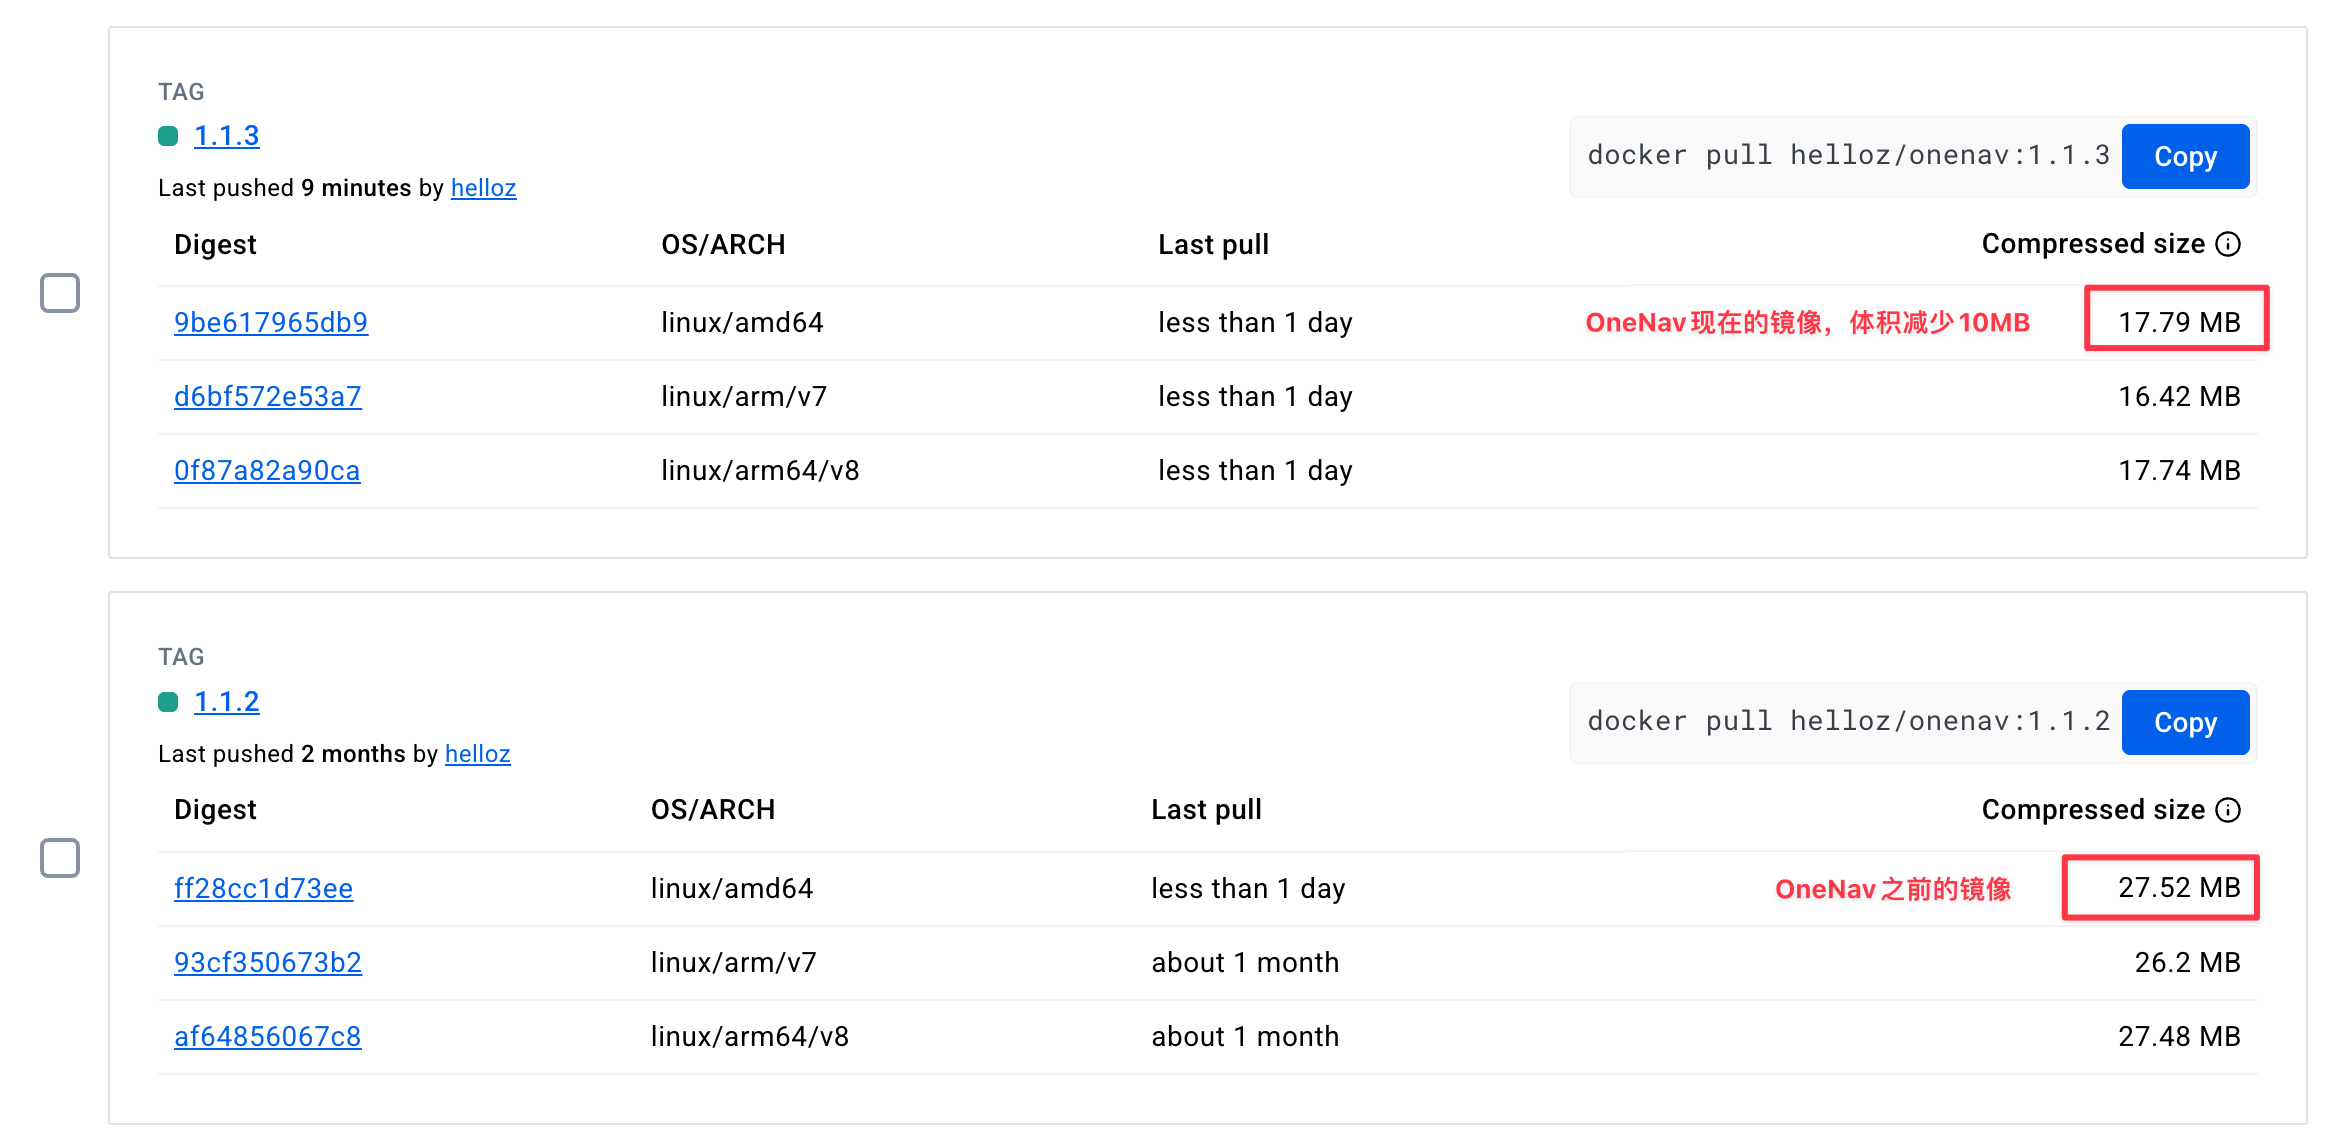Open digest d6bf572e53a7
The image size is (2326, 1138).
268,396
